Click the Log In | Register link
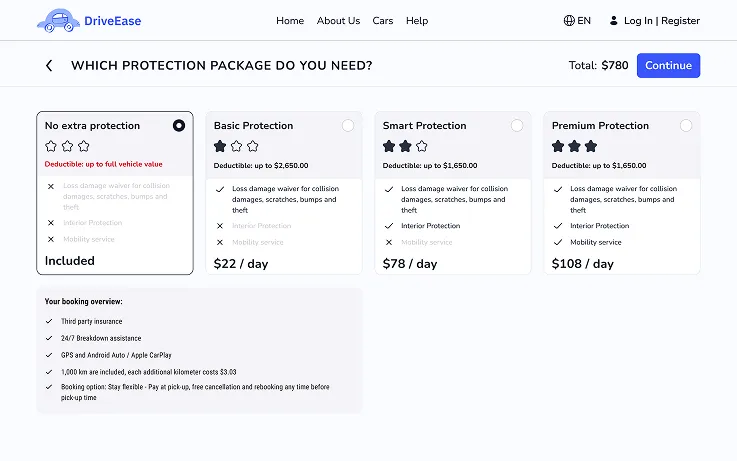Image resolution: width=737 pixels, height=461 pixels. pos(661,20)
